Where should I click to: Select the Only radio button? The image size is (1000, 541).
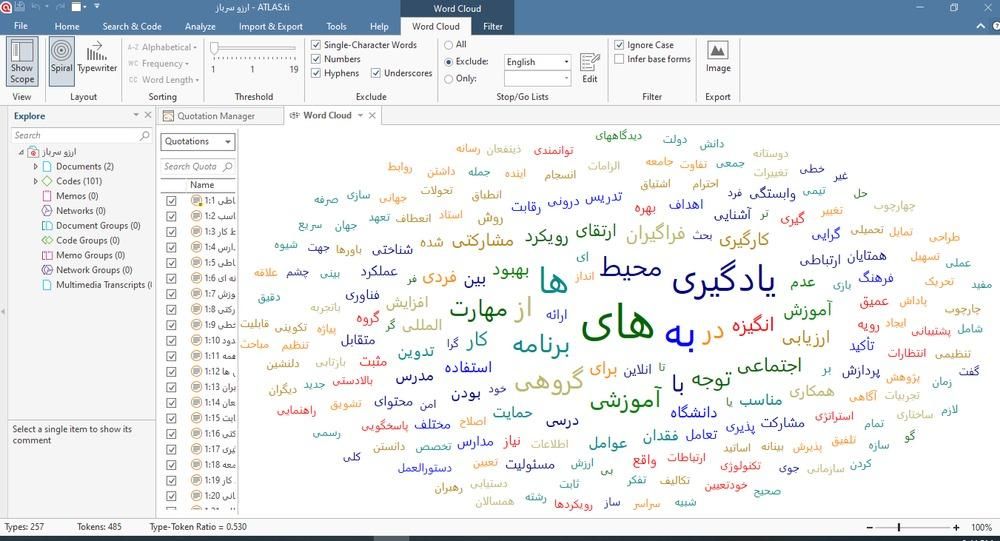click(448, 78)
